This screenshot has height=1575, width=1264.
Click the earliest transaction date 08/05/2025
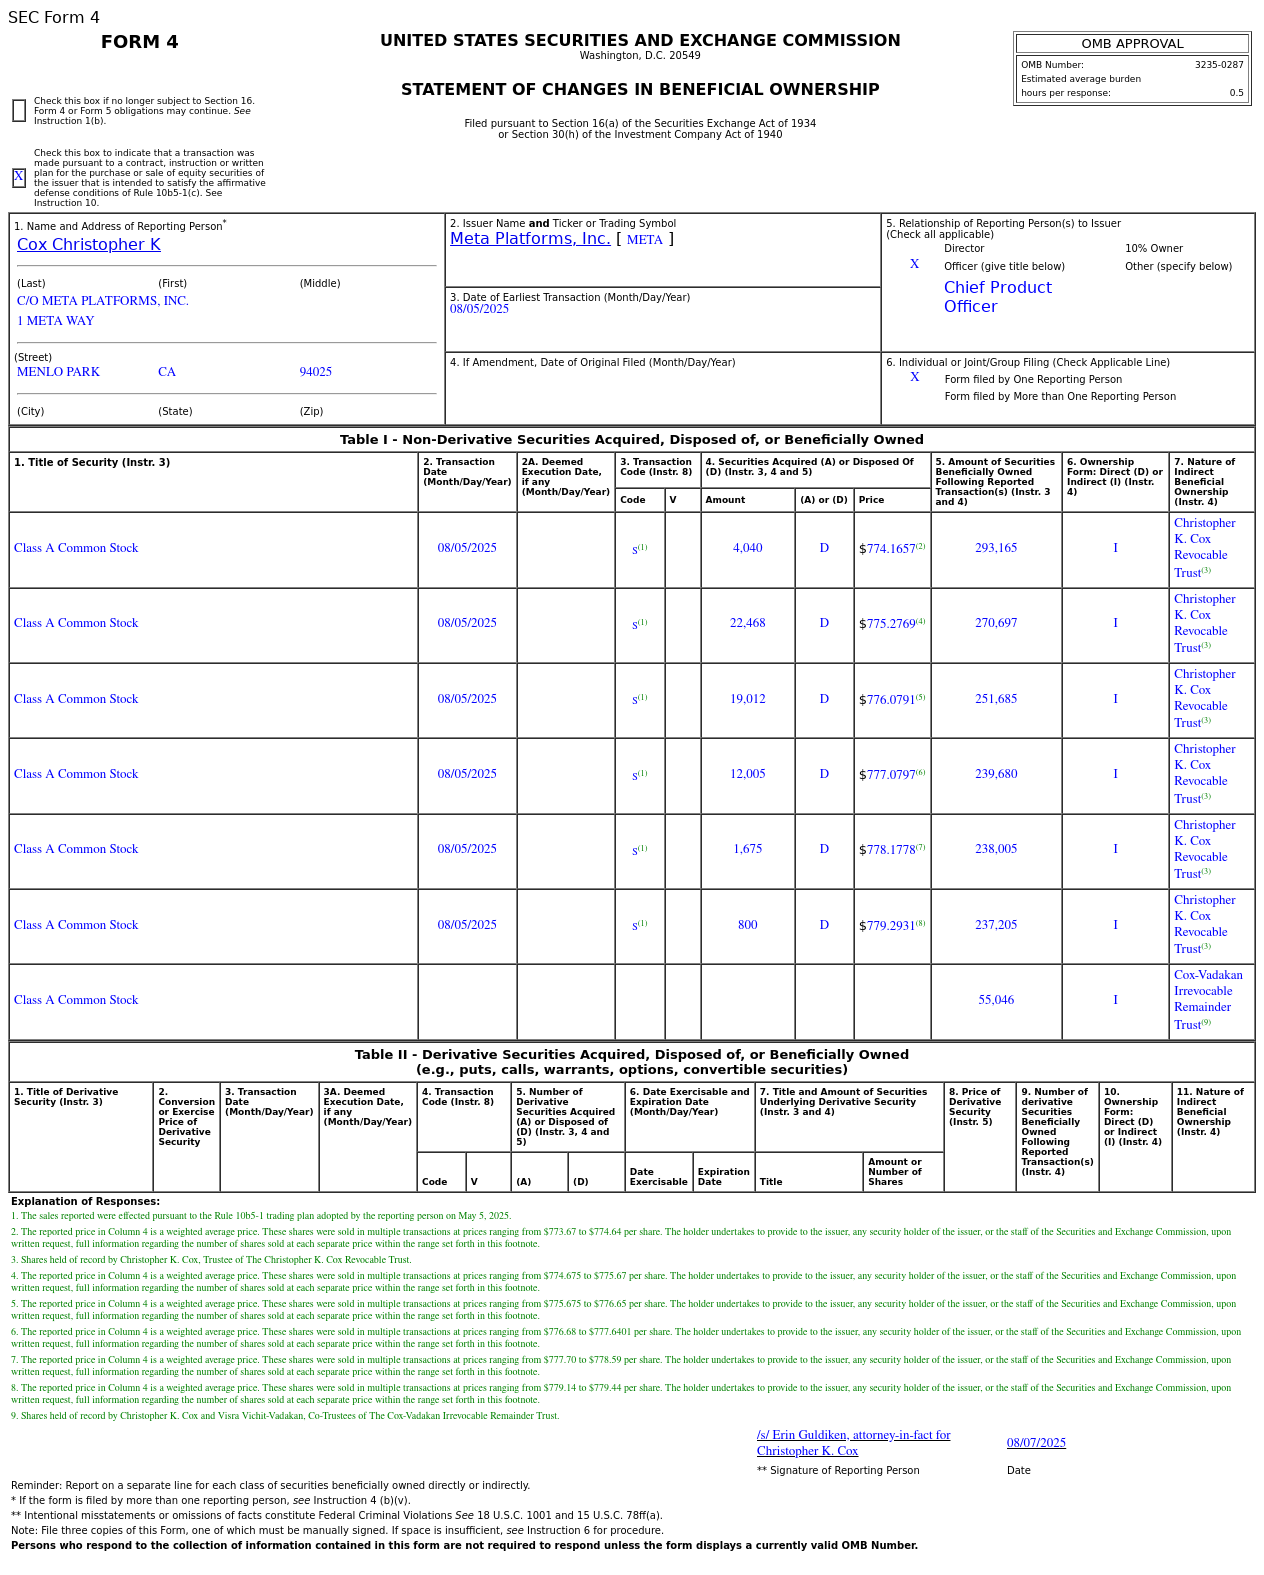point(479,309)
